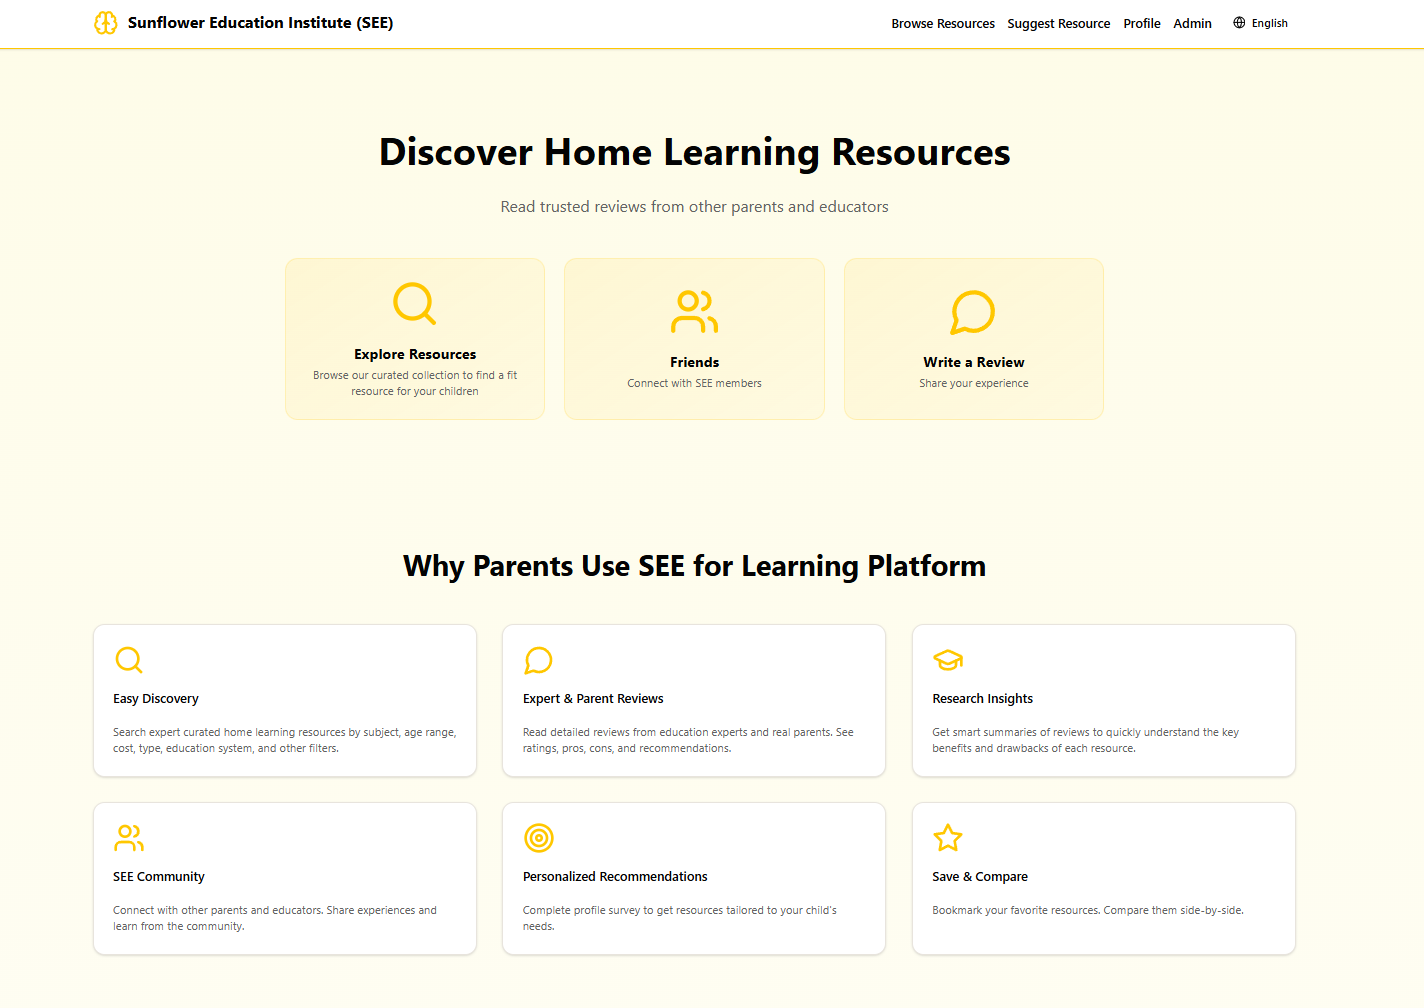This screenshot has width=1424, height=1008.
Task: Click the globe language icon
Action: [1239, 23]
